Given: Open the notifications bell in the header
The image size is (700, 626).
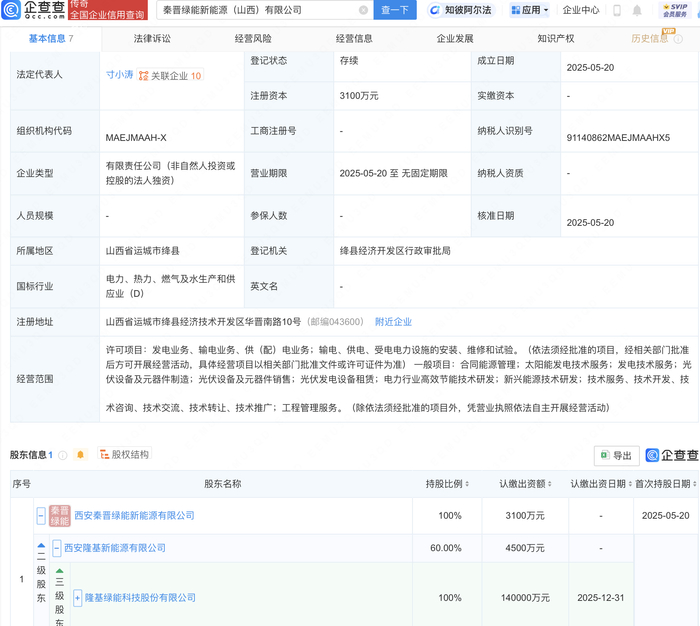Looking at the screenshot, I should 637,10.
